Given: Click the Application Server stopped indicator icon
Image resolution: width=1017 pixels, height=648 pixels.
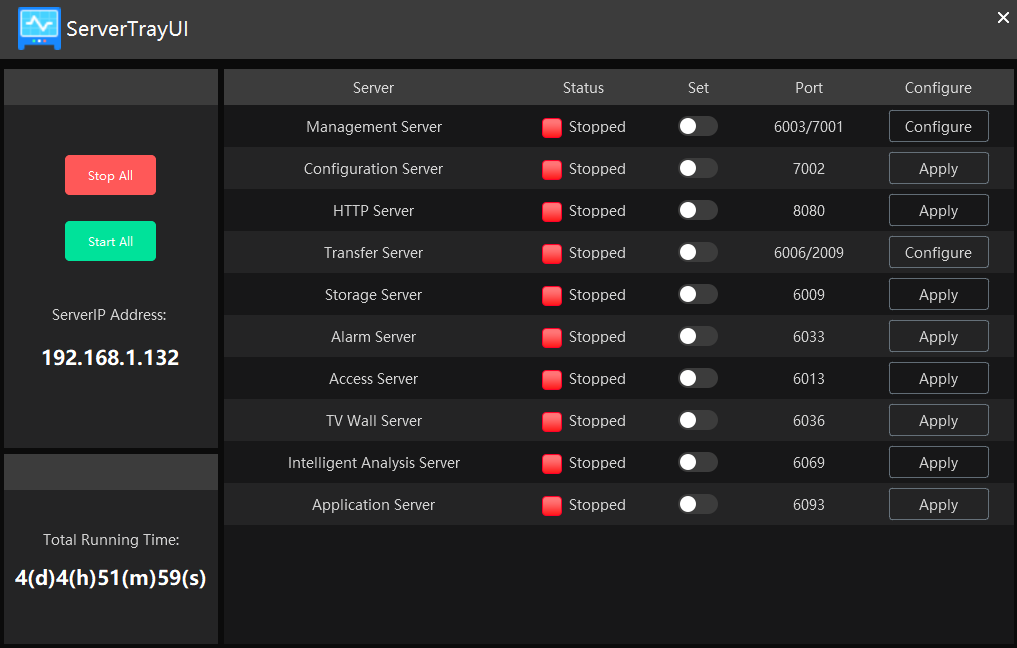Looking at the screenshot, I should [x=552, y=505].
